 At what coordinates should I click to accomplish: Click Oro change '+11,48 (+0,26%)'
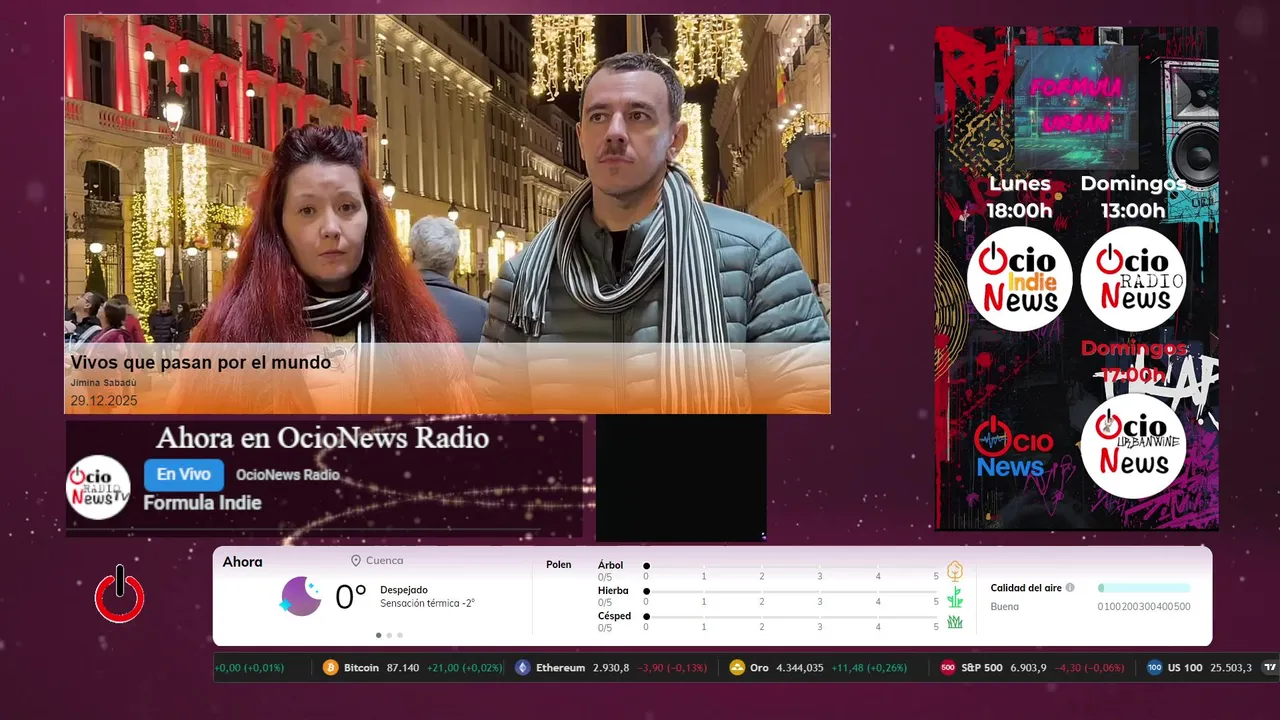click(869, 667)
